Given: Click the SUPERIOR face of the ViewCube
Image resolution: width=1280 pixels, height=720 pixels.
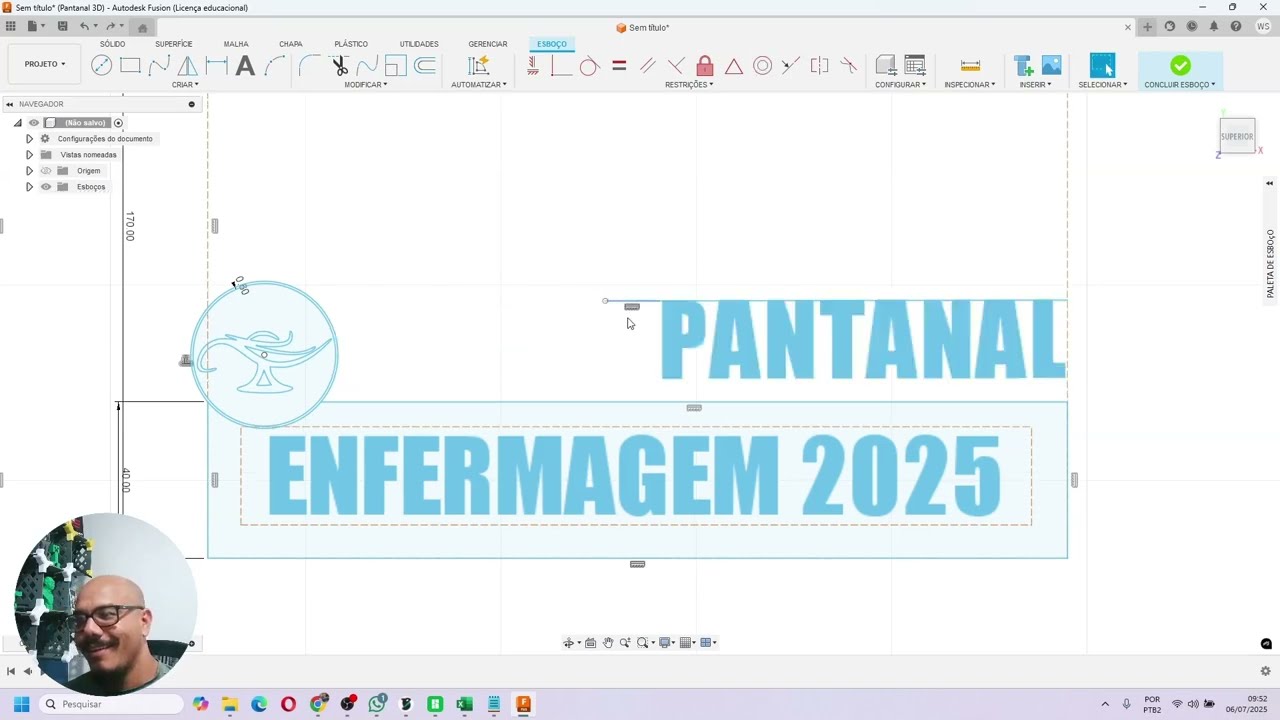Looking at the screenshot, I should click(1237, 136).
